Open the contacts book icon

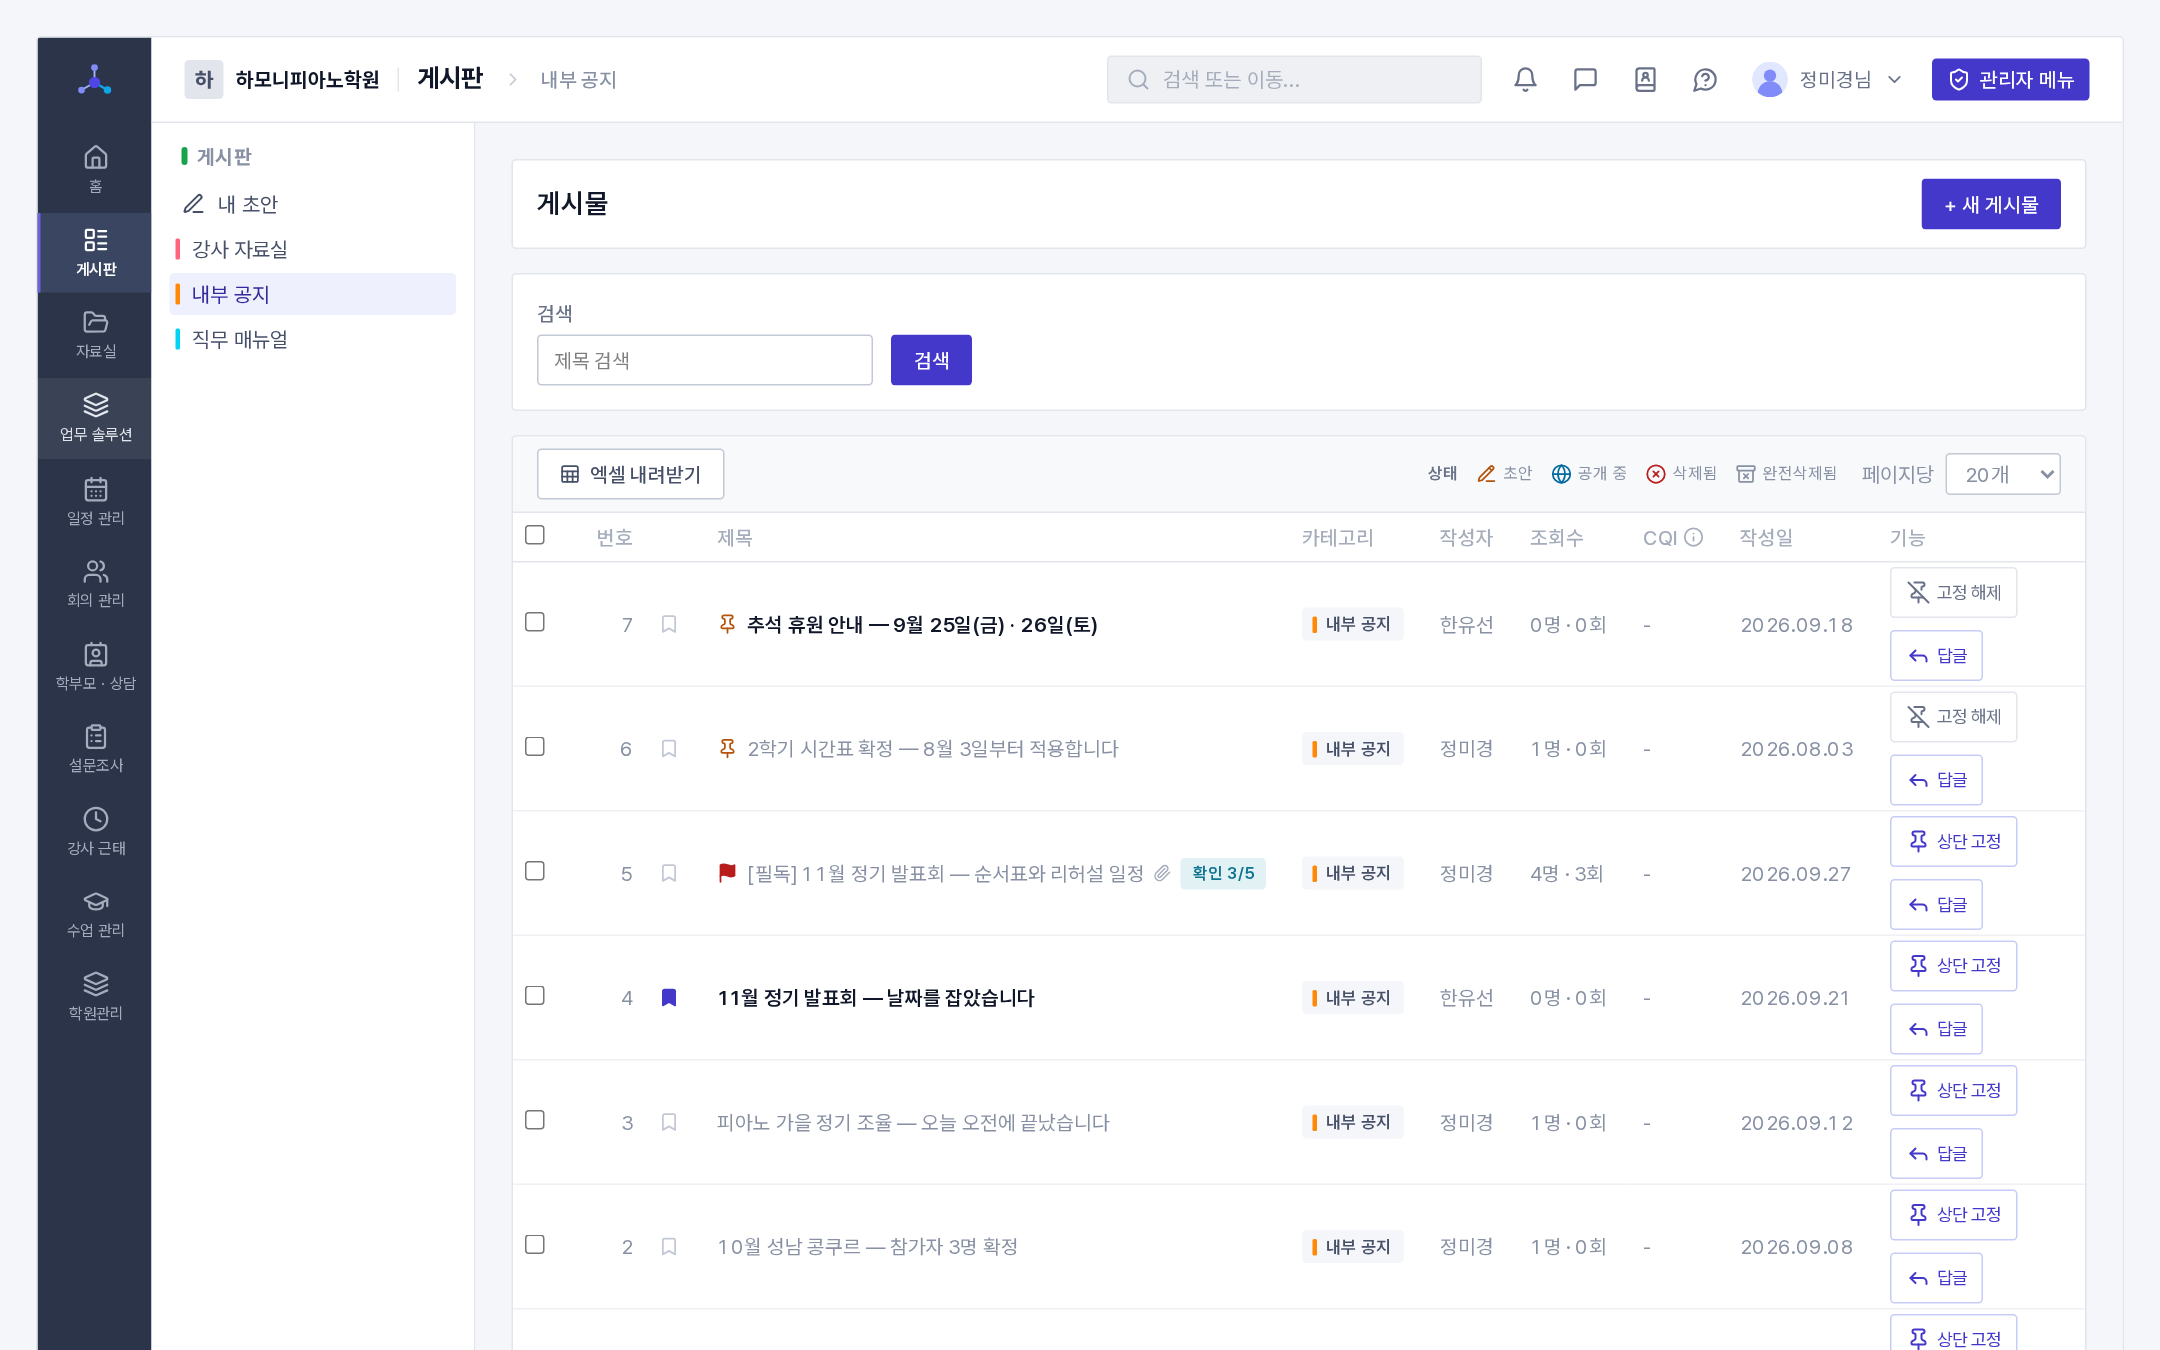click(x=1645, y=80)
